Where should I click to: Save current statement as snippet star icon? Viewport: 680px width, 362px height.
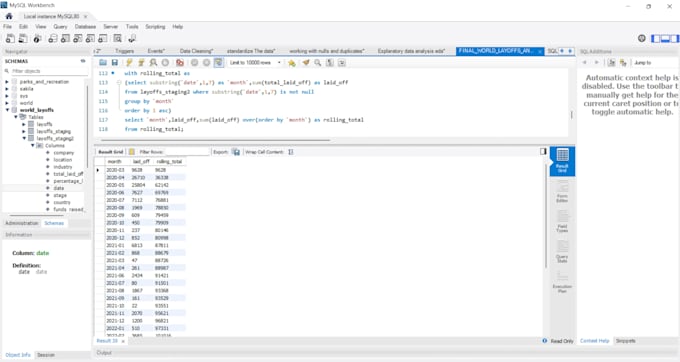point(292,63)
